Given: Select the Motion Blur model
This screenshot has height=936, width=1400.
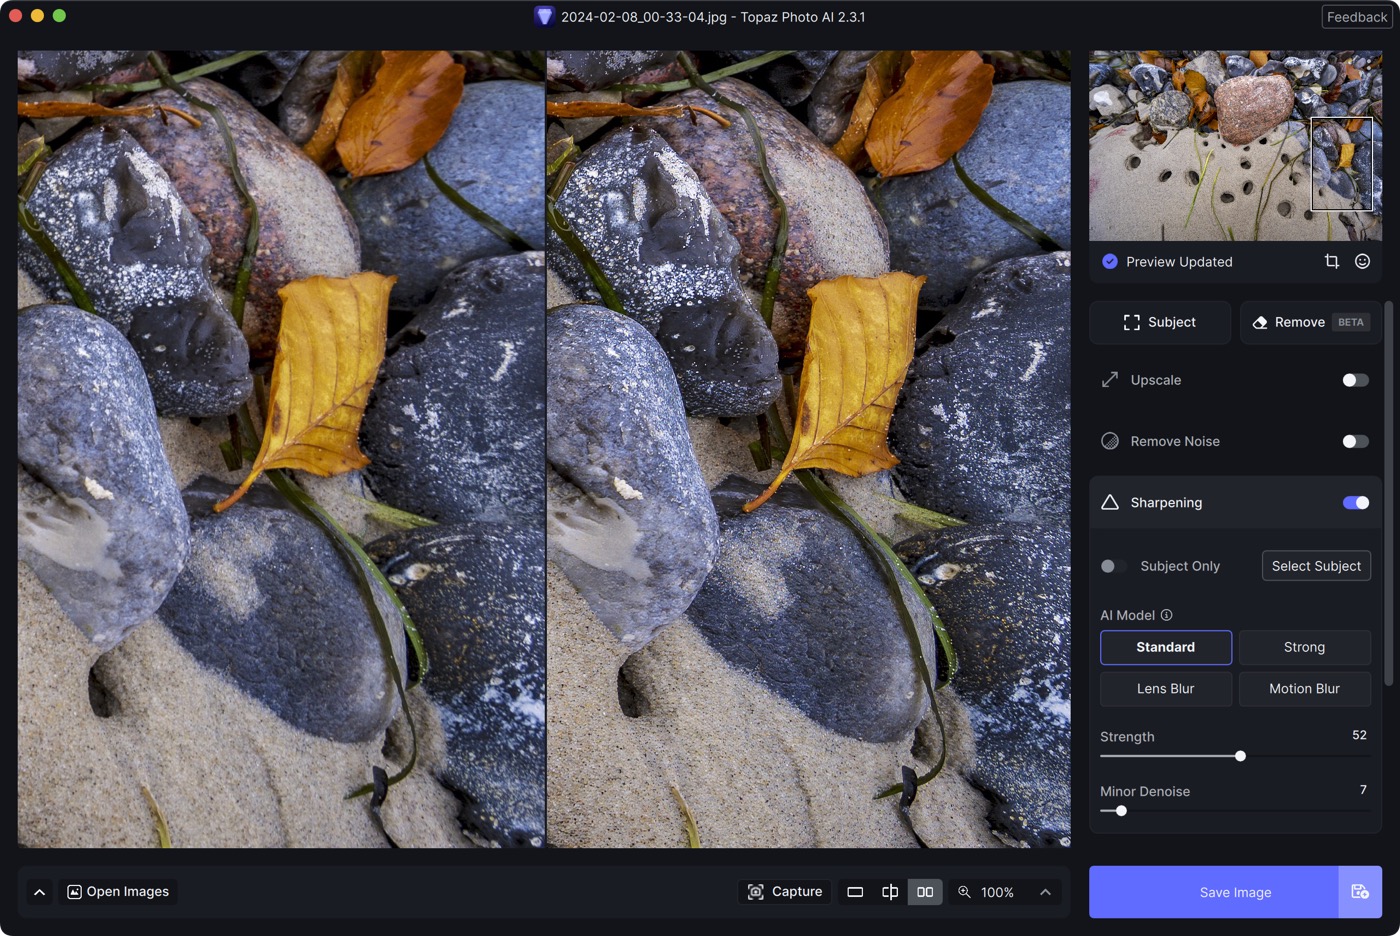Looking at the screenshot, I should pos(1305,689).
